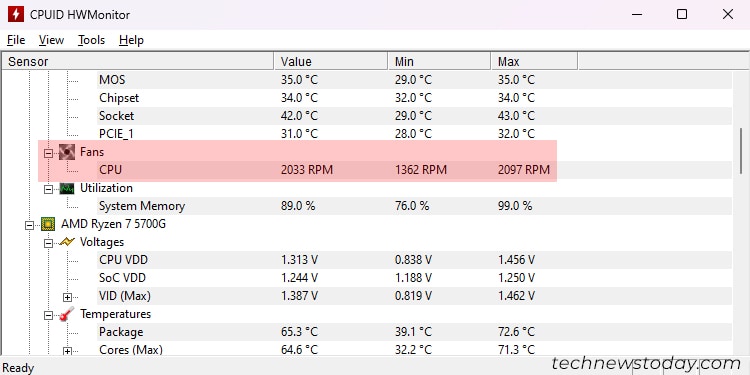
Task: Open the File menu
Action: 16,40
